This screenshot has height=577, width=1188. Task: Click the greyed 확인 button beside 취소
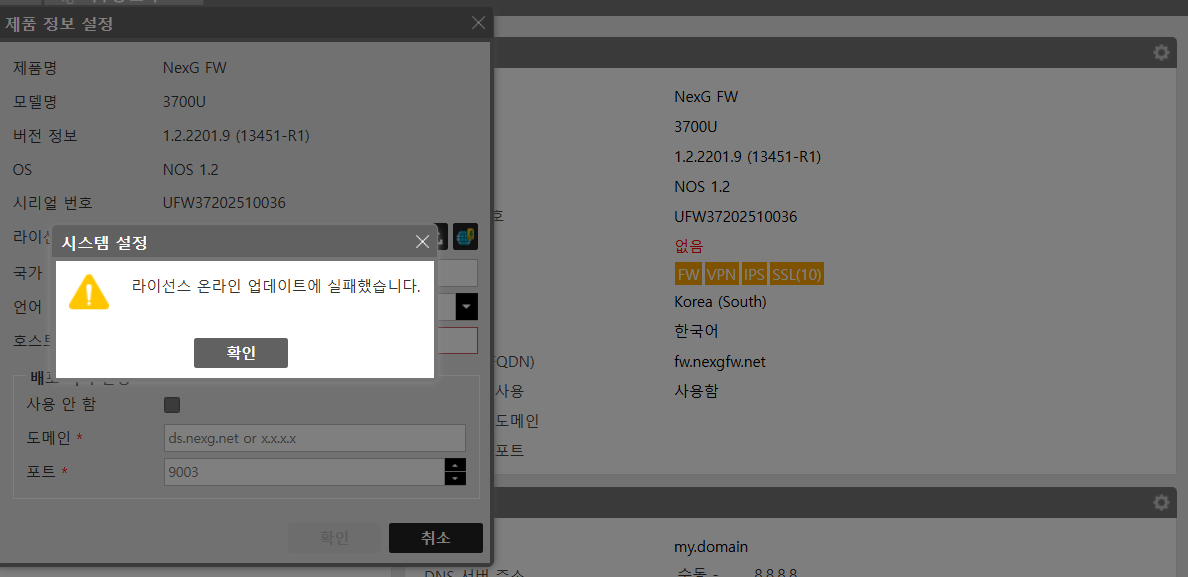(x=334, y=538)
